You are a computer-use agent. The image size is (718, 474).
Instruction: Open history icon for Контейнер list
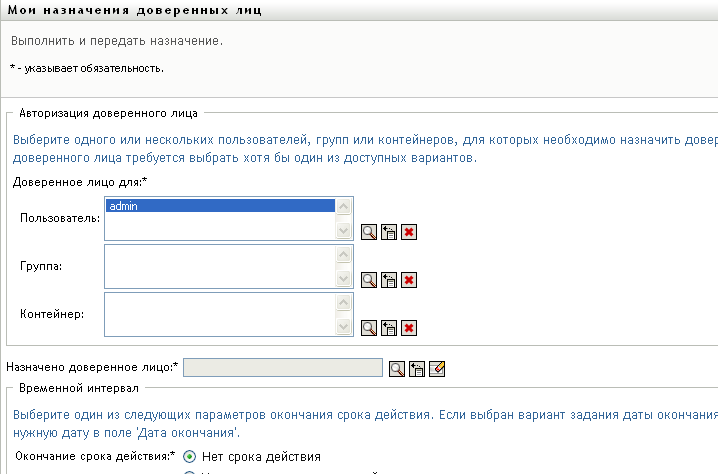pyautogui.click(x=389, y=327)
